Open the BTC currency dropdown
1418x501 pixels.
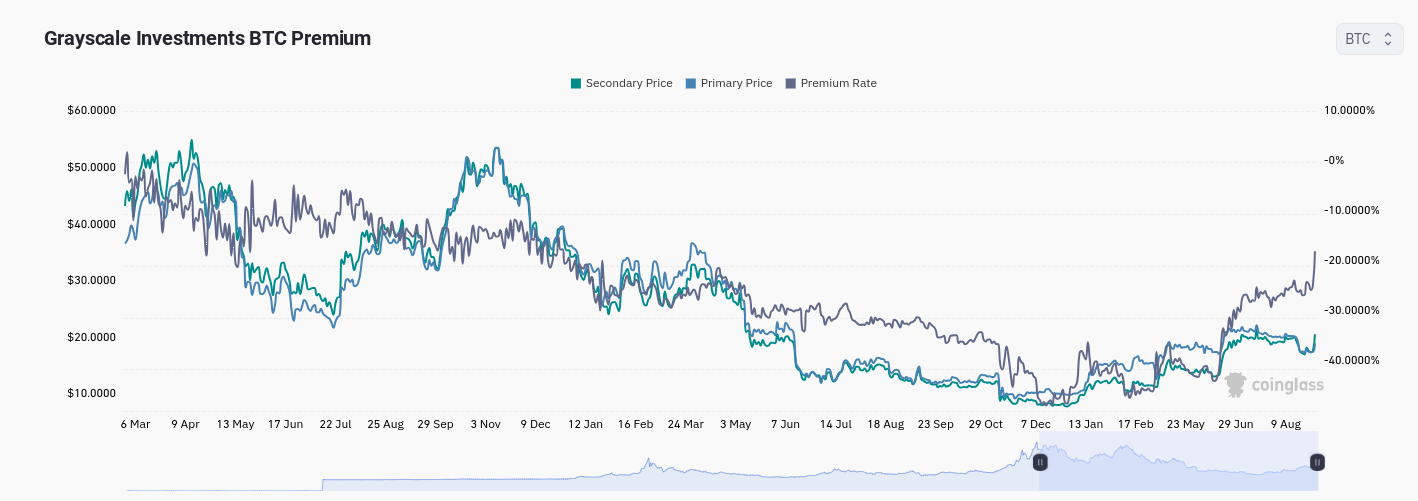[x=1369, y=39]
